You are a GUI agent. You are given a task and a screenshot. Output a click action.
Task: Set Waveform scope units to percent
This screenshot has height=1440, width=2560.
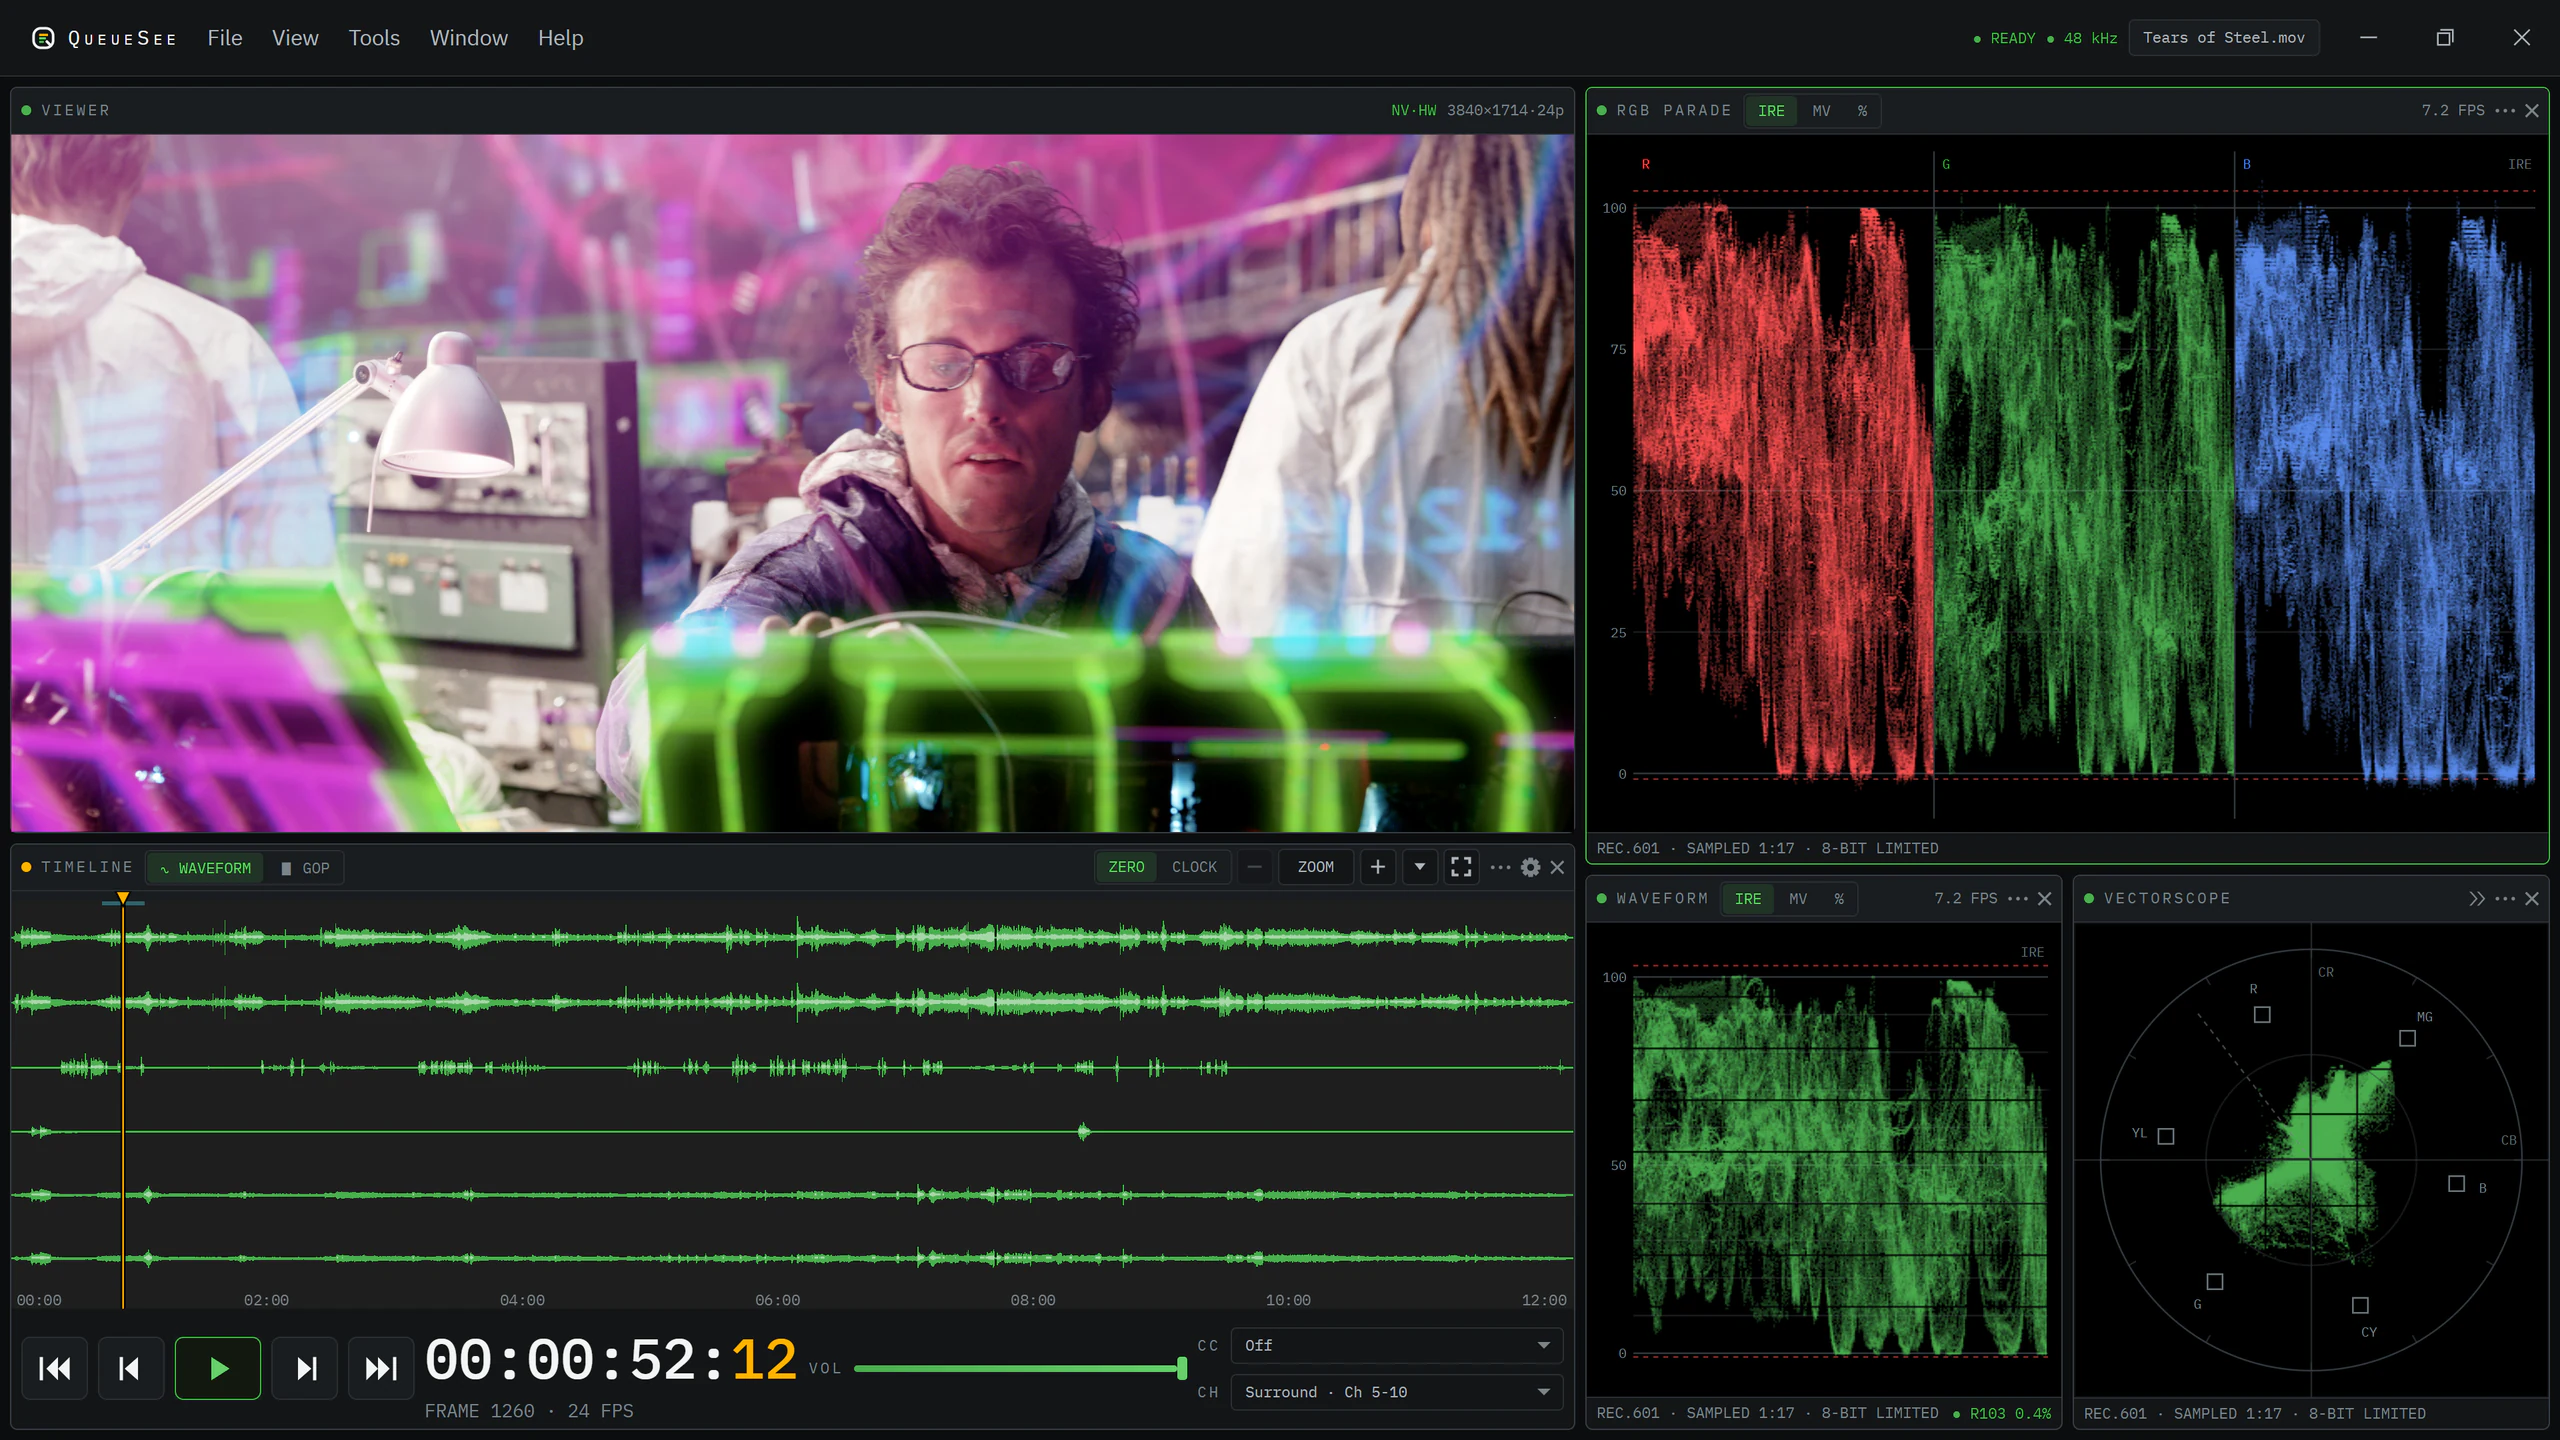tap(1839, 899)
